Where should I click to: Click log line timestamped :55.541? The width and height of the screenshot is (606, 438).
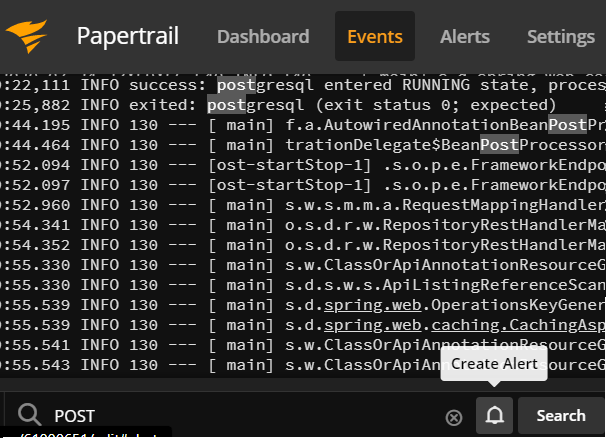[x=303, y=345]
